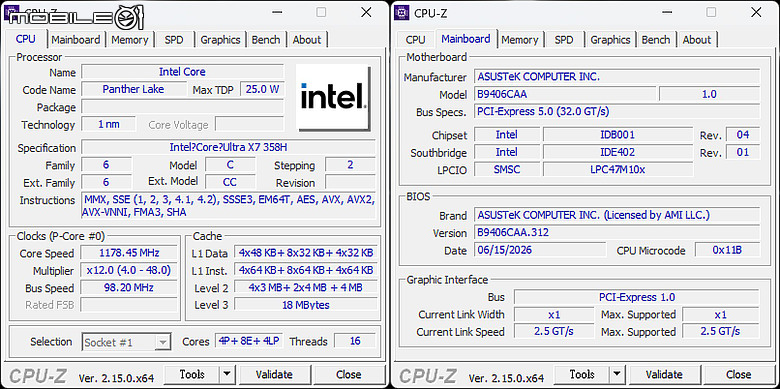Click the Current Link Speed '2.5 GT/s' value

[554, 331]
